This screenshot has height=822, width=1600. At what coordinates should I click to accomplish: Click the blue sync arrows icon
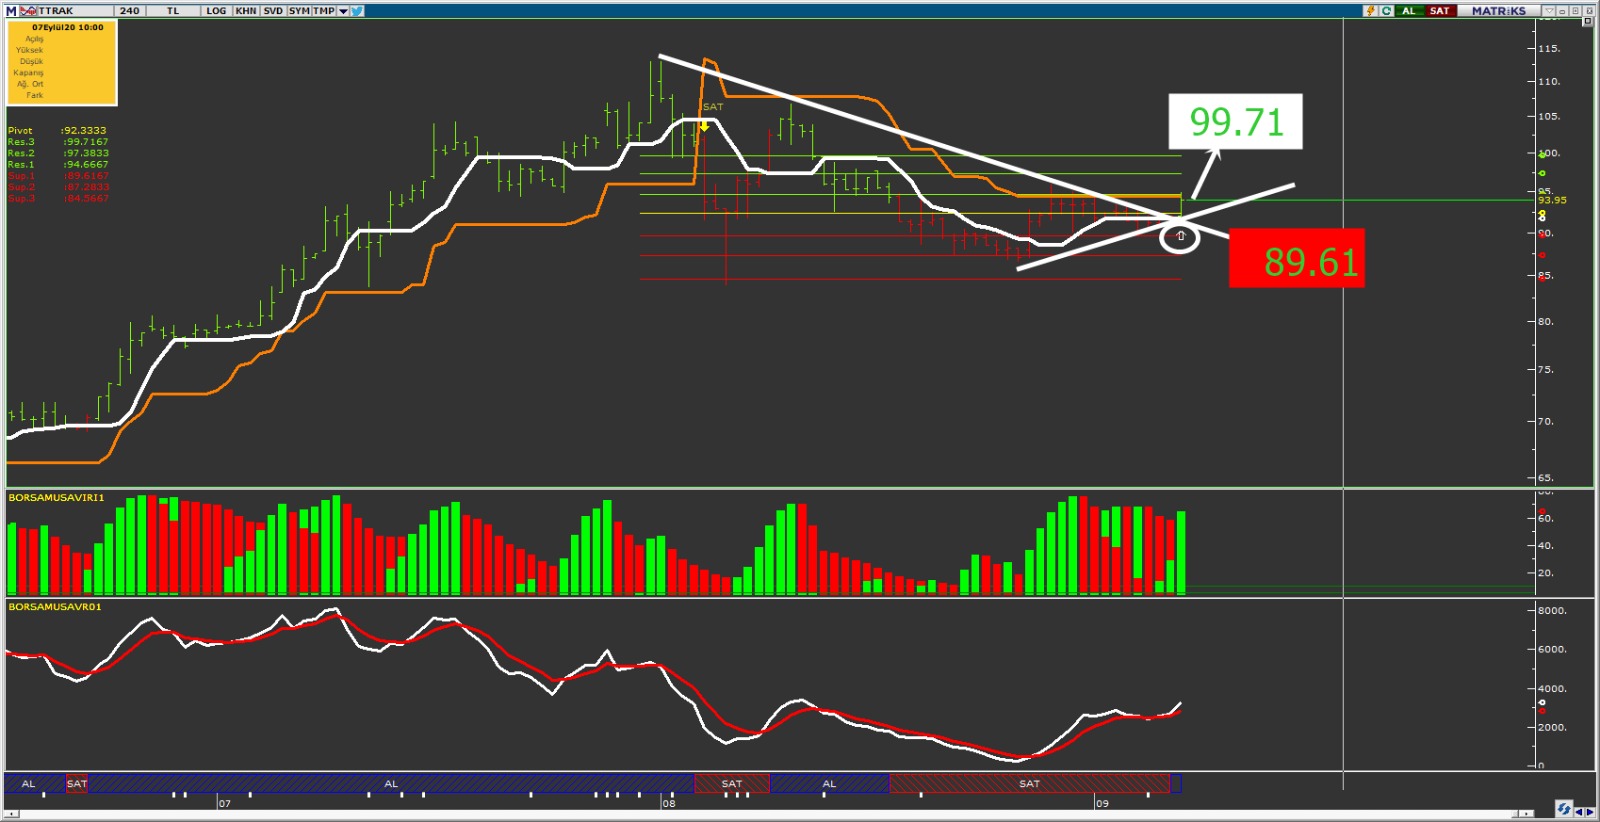1564,809
